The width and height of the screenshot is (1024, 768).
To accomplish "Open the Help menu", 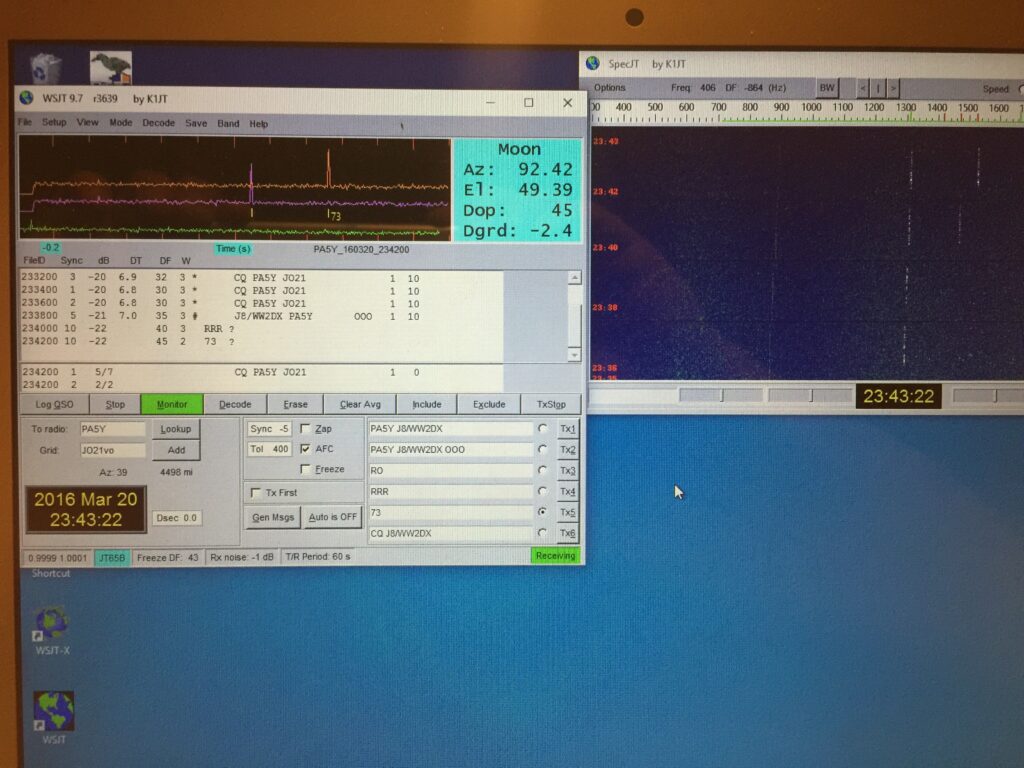I will pyautogui.click(x=259, y=123).
